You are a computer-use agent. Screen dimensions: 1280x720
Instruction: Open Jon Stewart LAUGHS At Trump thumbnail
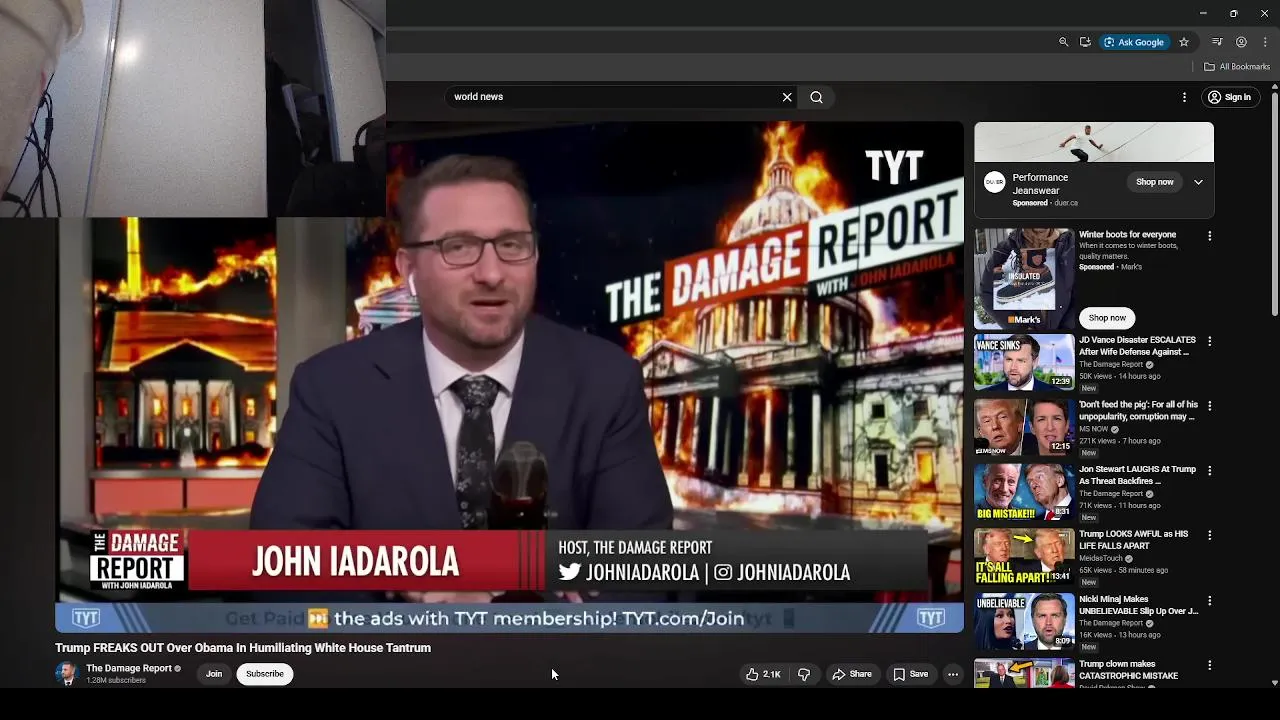tap(1024, 492)
